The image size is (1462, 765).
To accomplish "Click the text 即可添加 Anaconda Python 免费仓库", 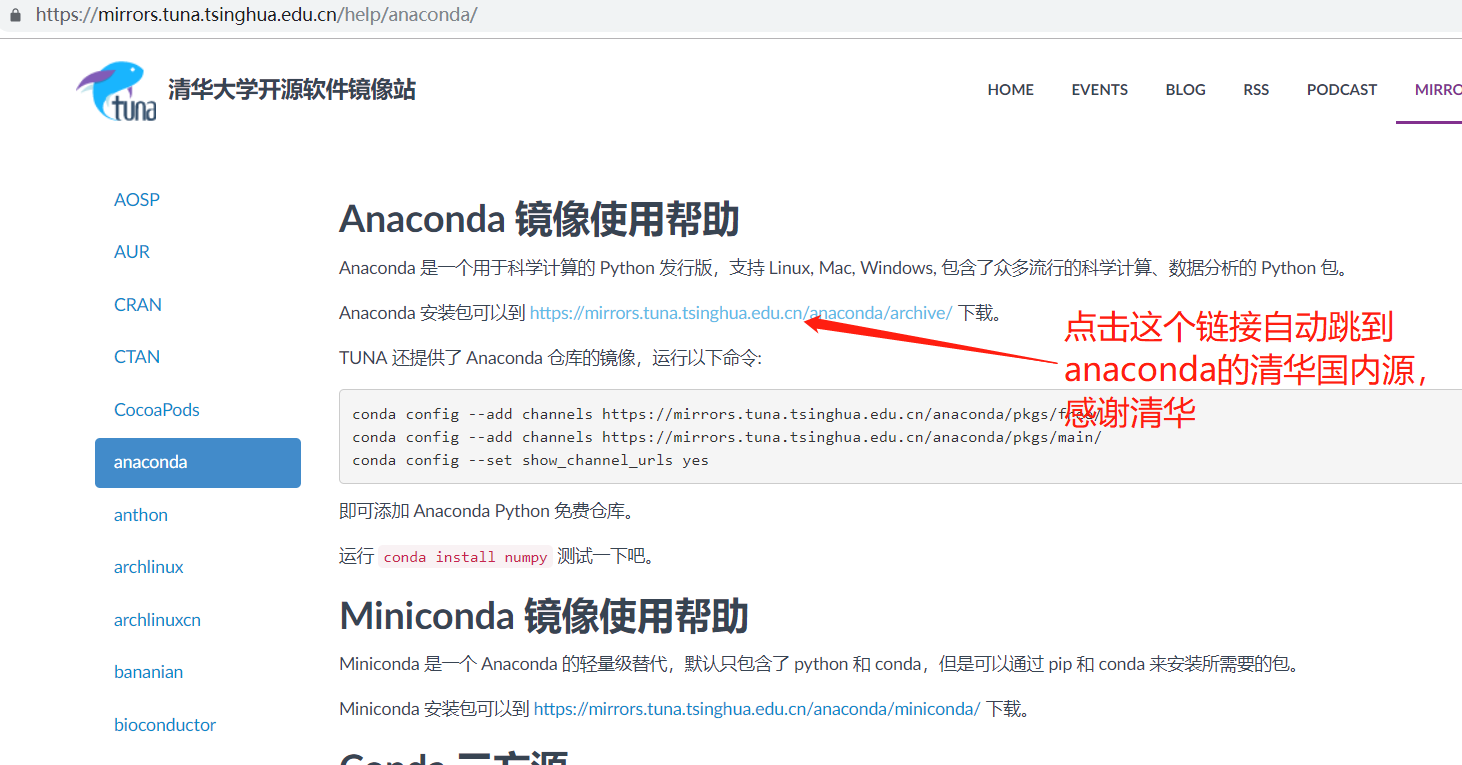I will coord(487,511).
